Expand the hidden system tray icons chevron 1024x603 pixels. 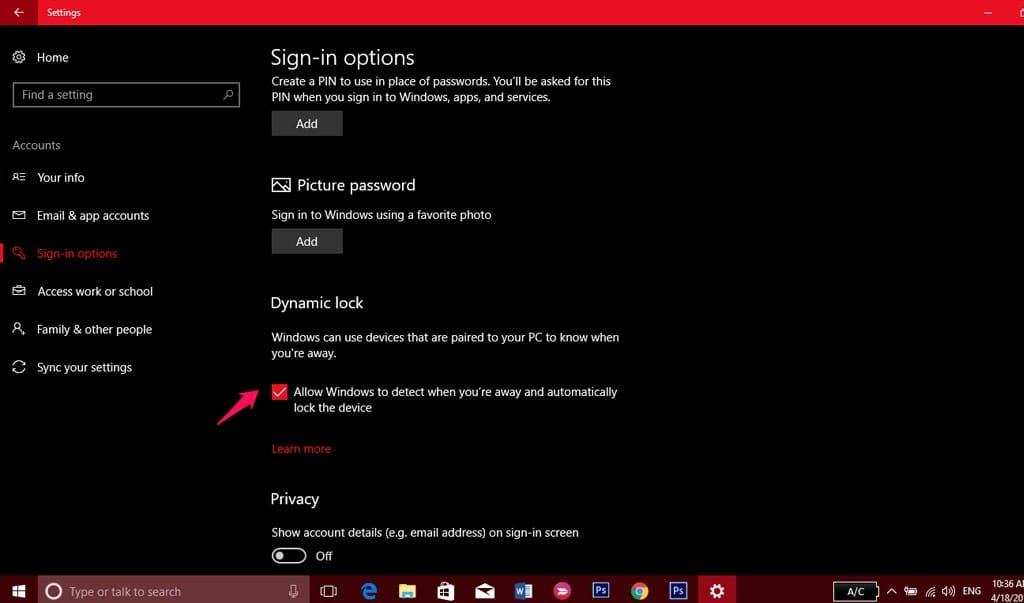(892, 591)
